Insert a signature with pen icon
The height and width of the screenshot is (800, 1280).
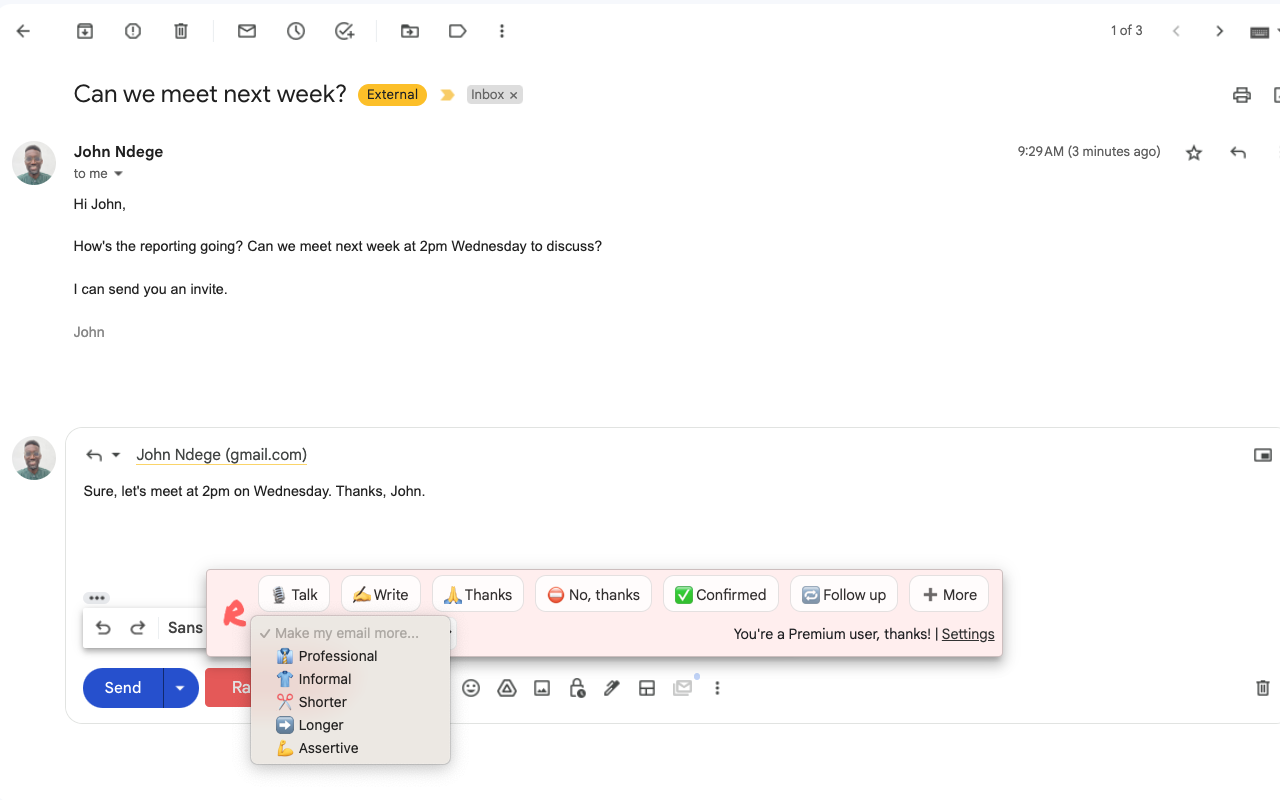(x=612, y=688)
